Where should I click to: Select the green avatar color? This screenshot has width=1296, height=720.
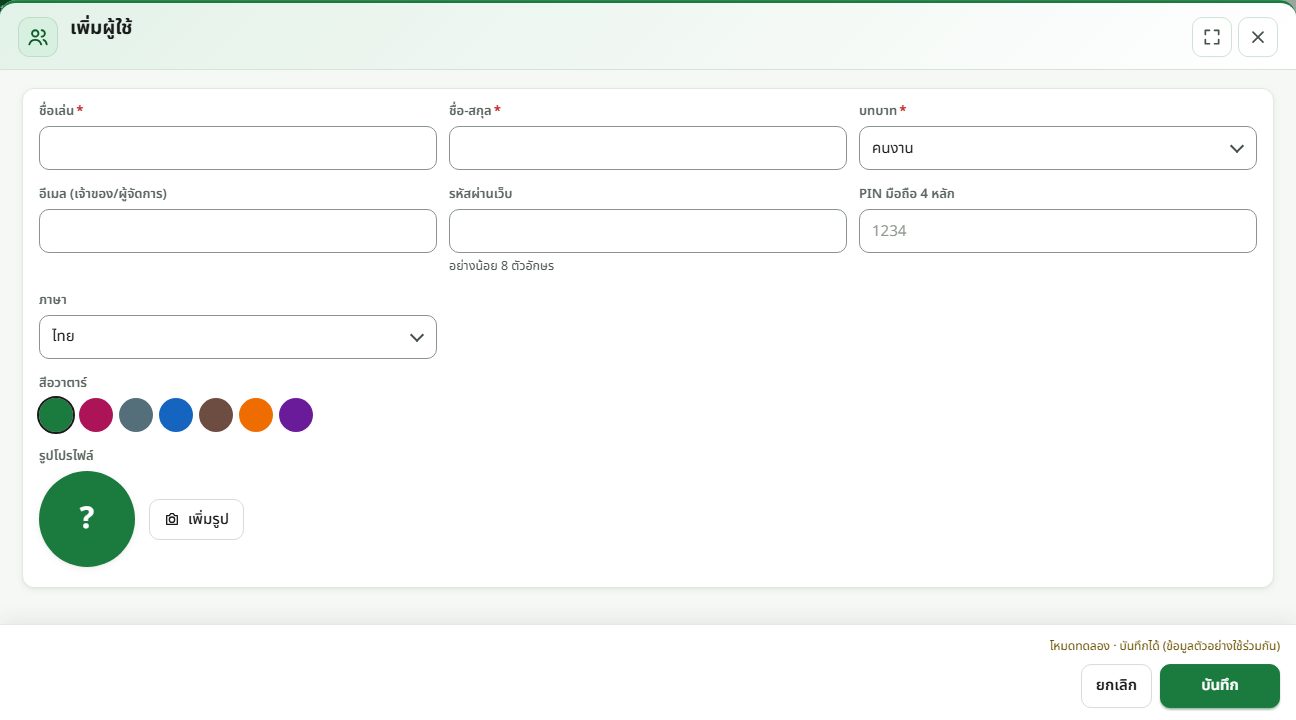point(56,415)
